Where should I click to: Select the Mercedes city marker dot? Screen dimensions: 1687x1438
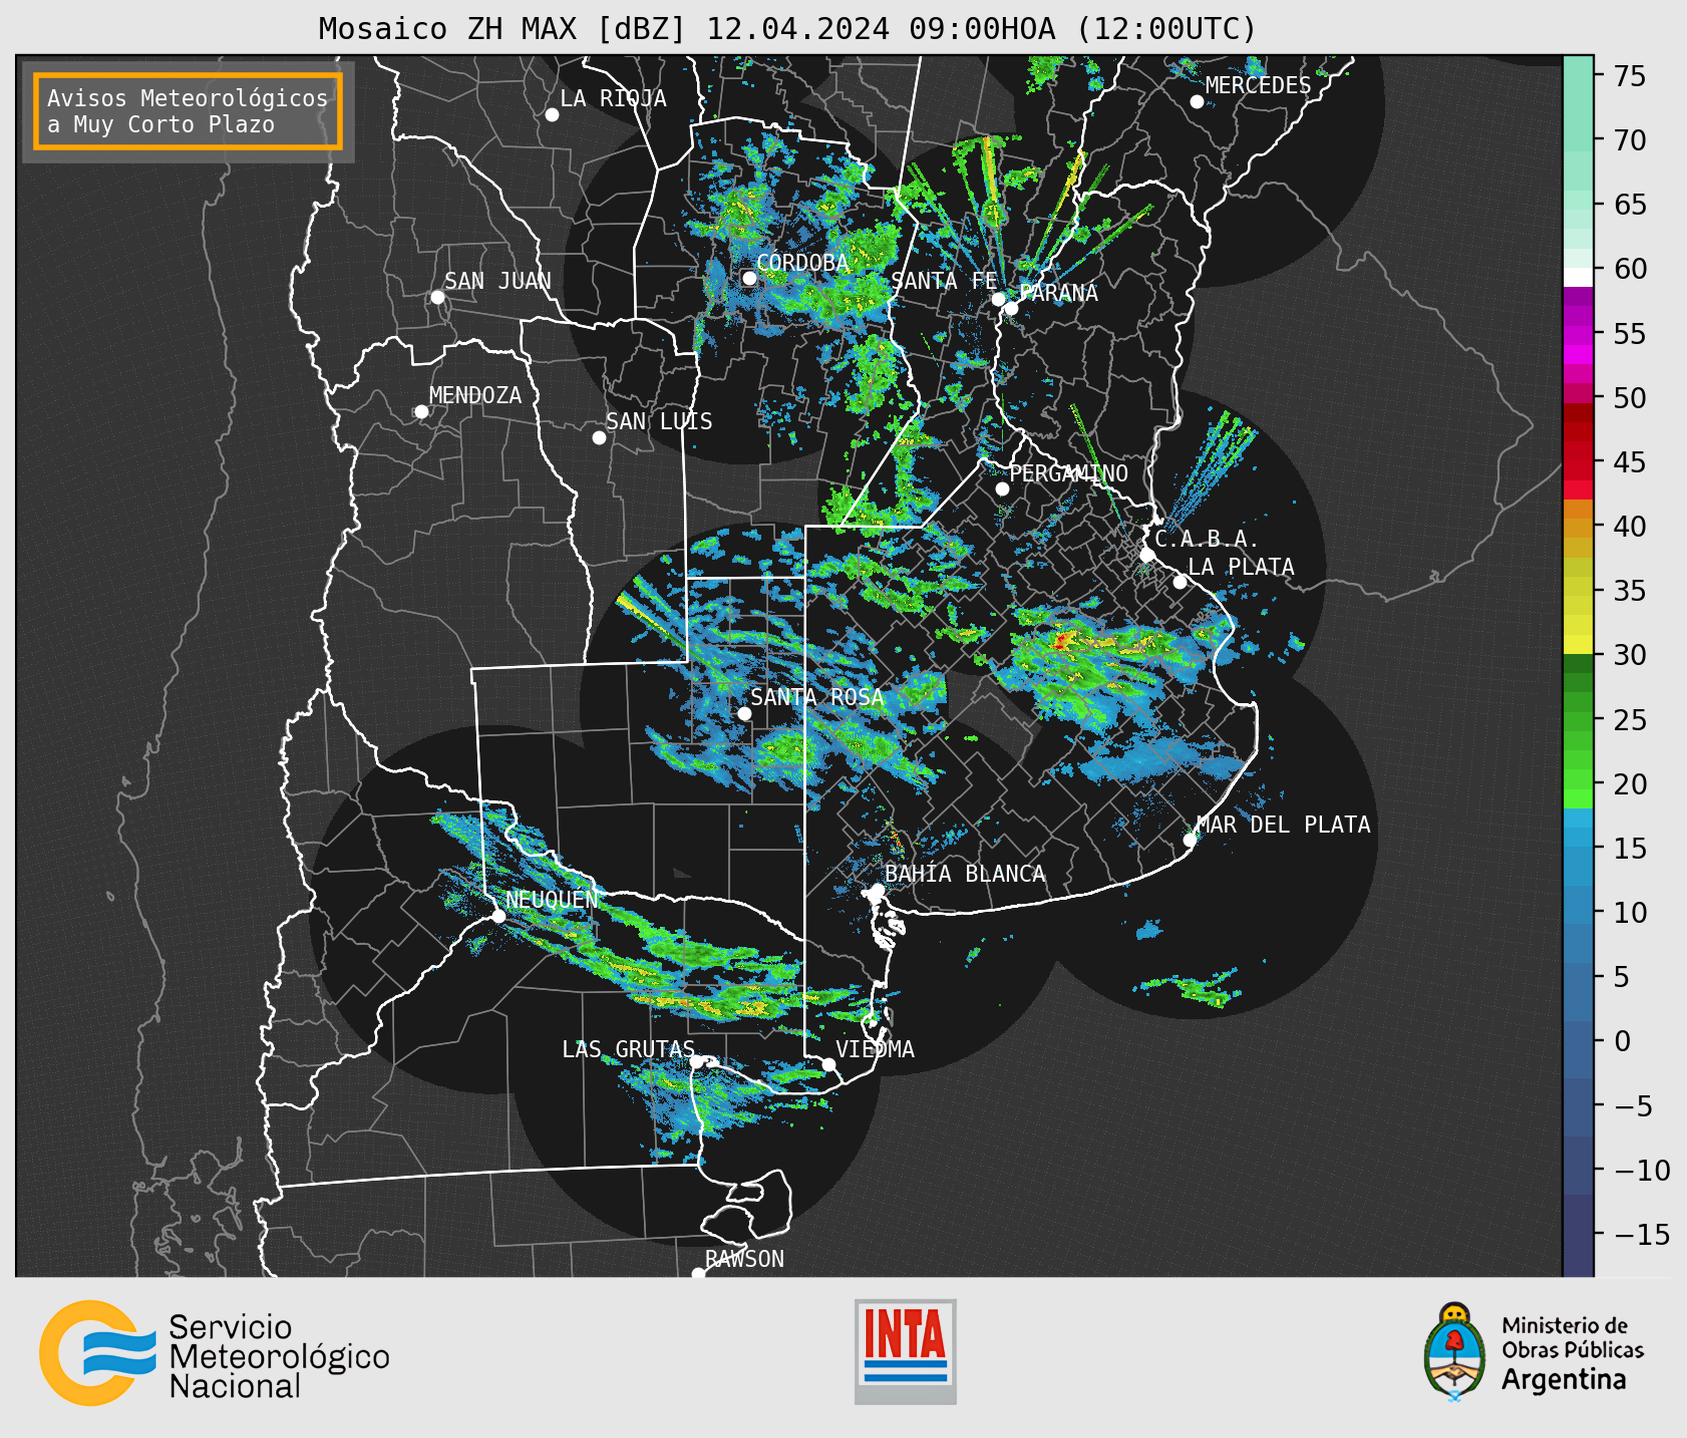point(1197,102)
